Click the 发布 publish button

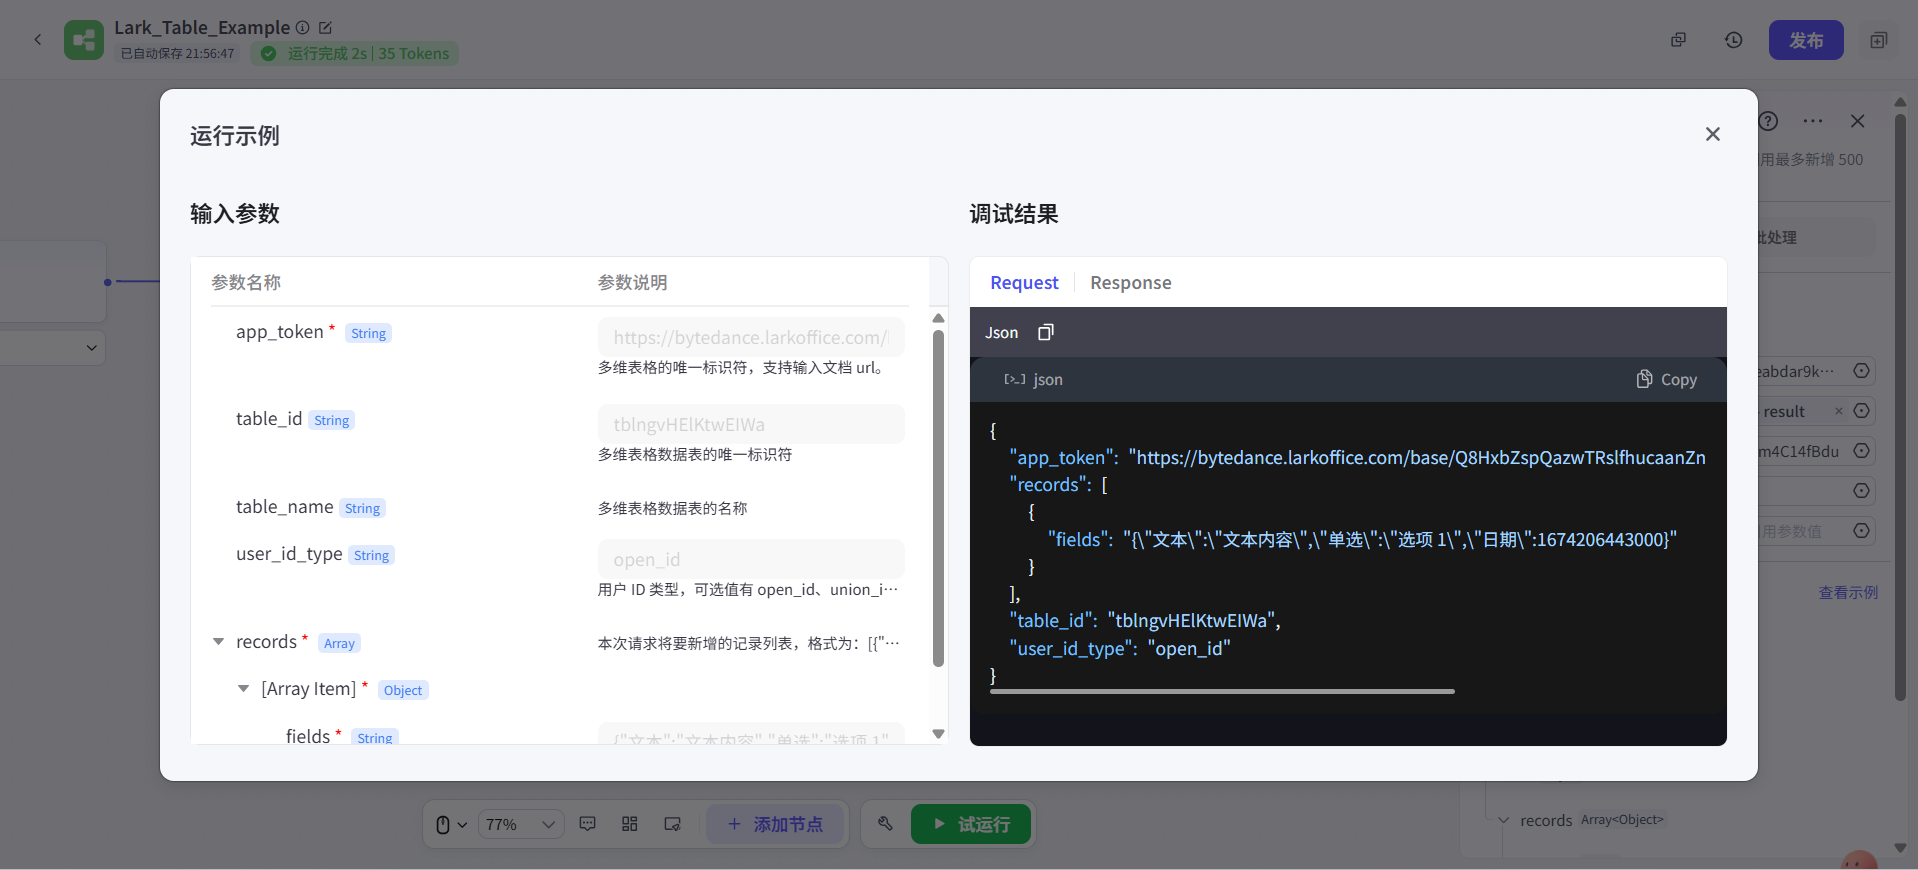[x=1805, y=40]
